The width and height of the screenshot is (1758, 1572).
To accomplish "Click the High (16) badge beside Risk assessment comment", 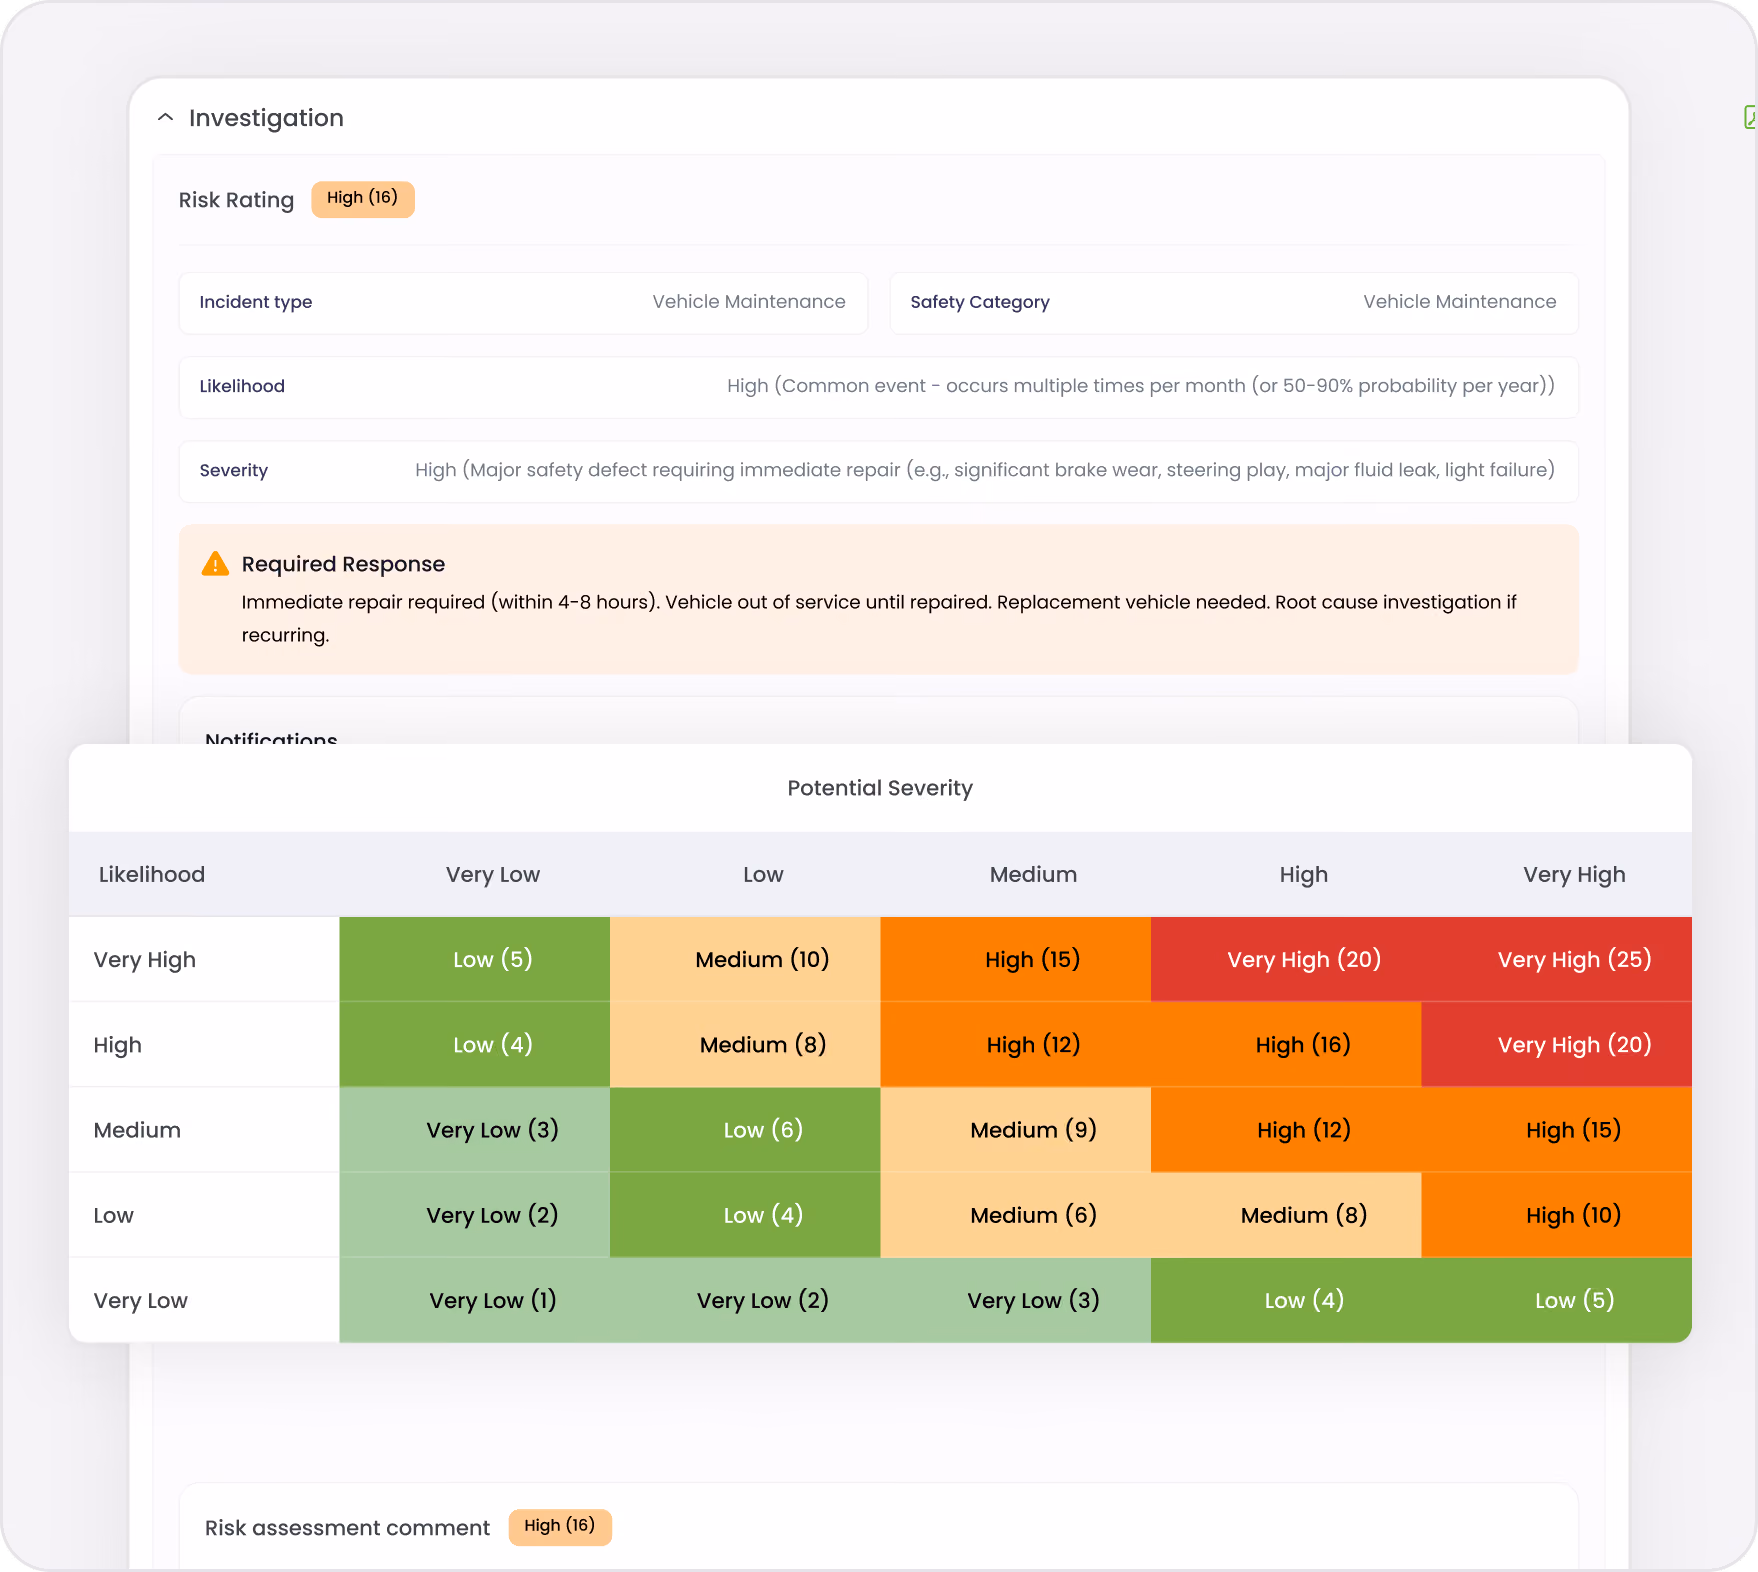I will [x=560, y=1526].
